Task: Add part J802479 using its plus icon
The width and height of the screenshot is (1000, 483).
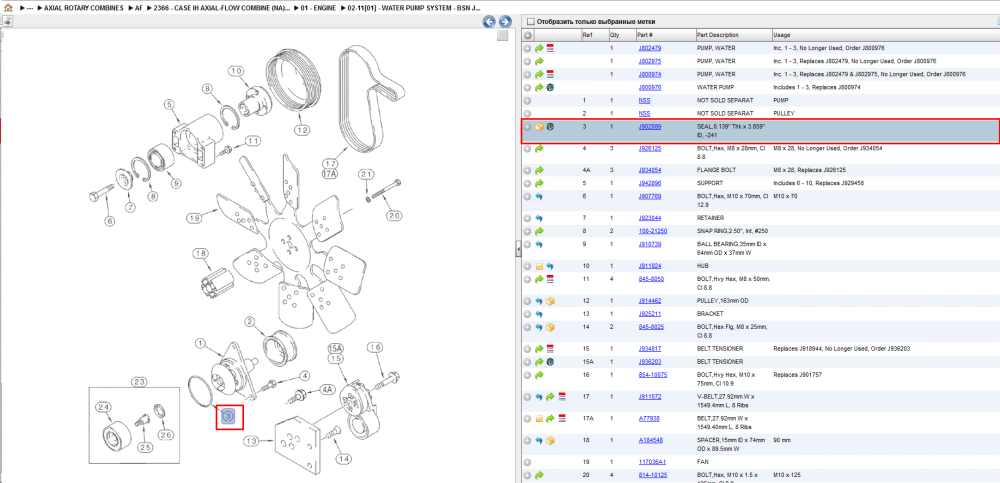Action: [528, 48]
